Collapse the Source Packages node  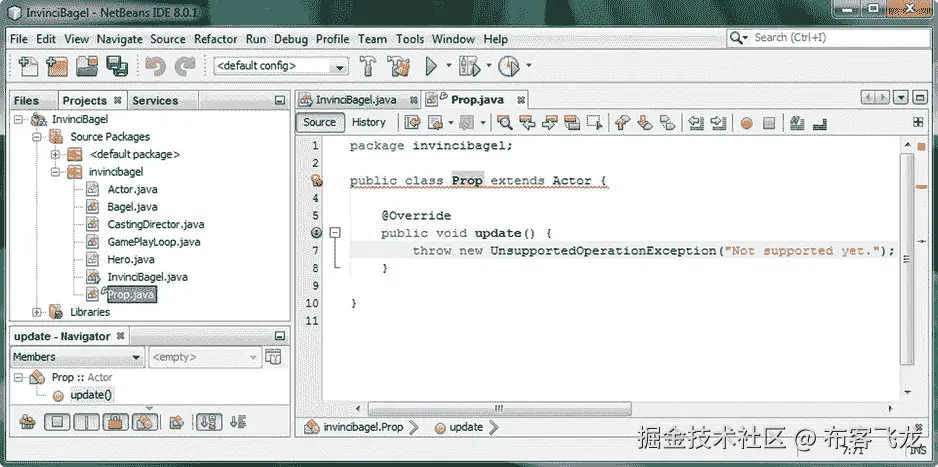tap(38, 137)
